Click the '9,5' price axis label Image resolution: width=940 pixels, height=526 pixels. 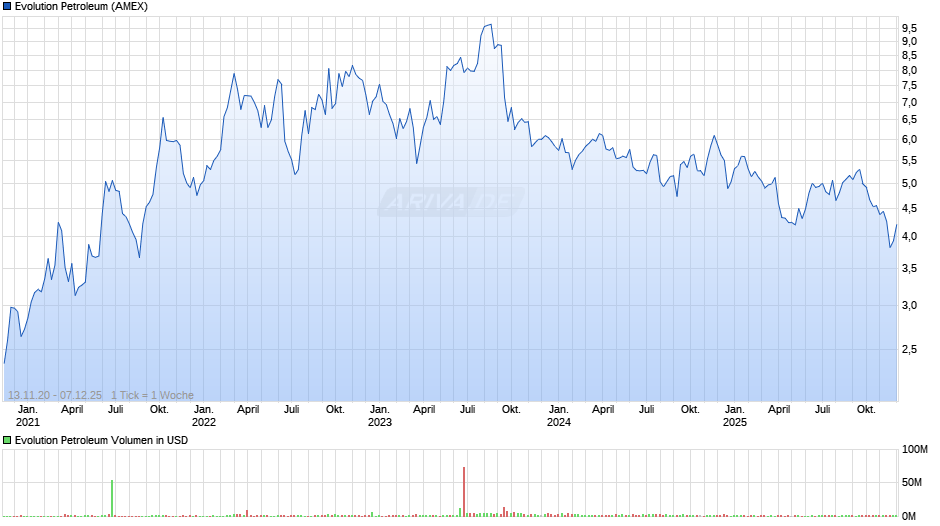point(909,28)
